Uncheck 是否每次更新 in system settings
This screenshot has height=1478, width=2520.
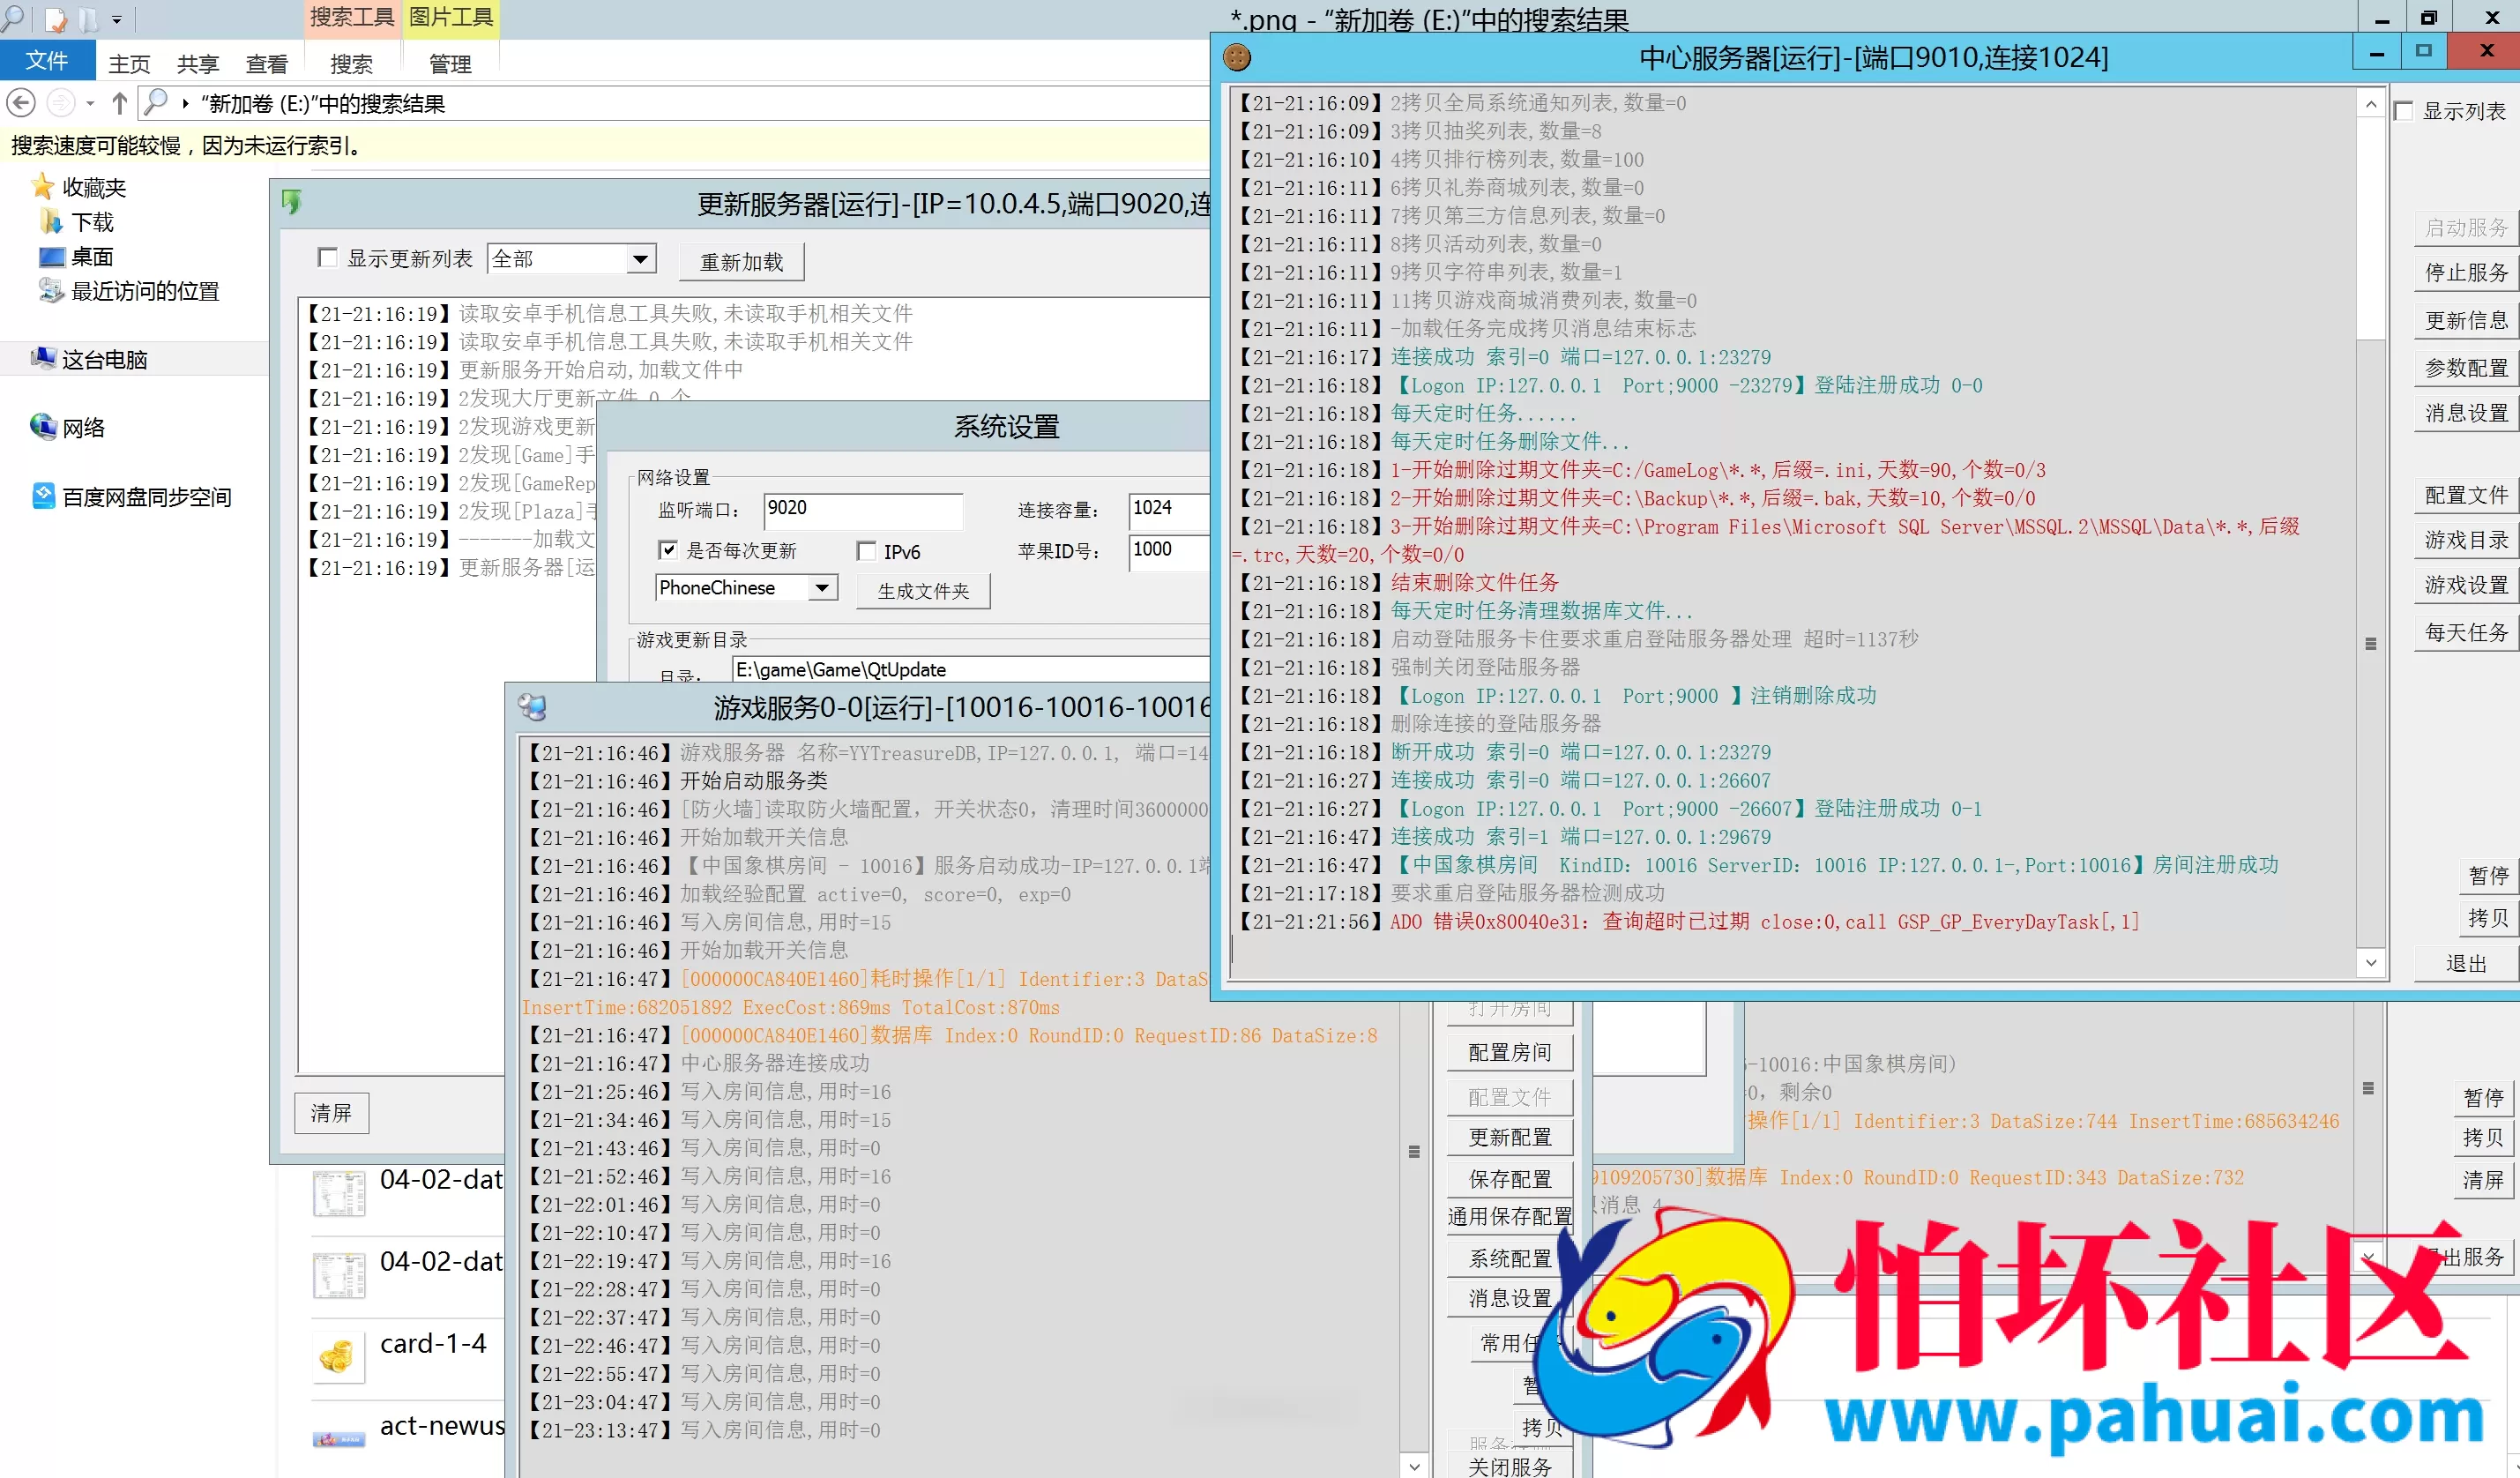(x=668, y=550)
